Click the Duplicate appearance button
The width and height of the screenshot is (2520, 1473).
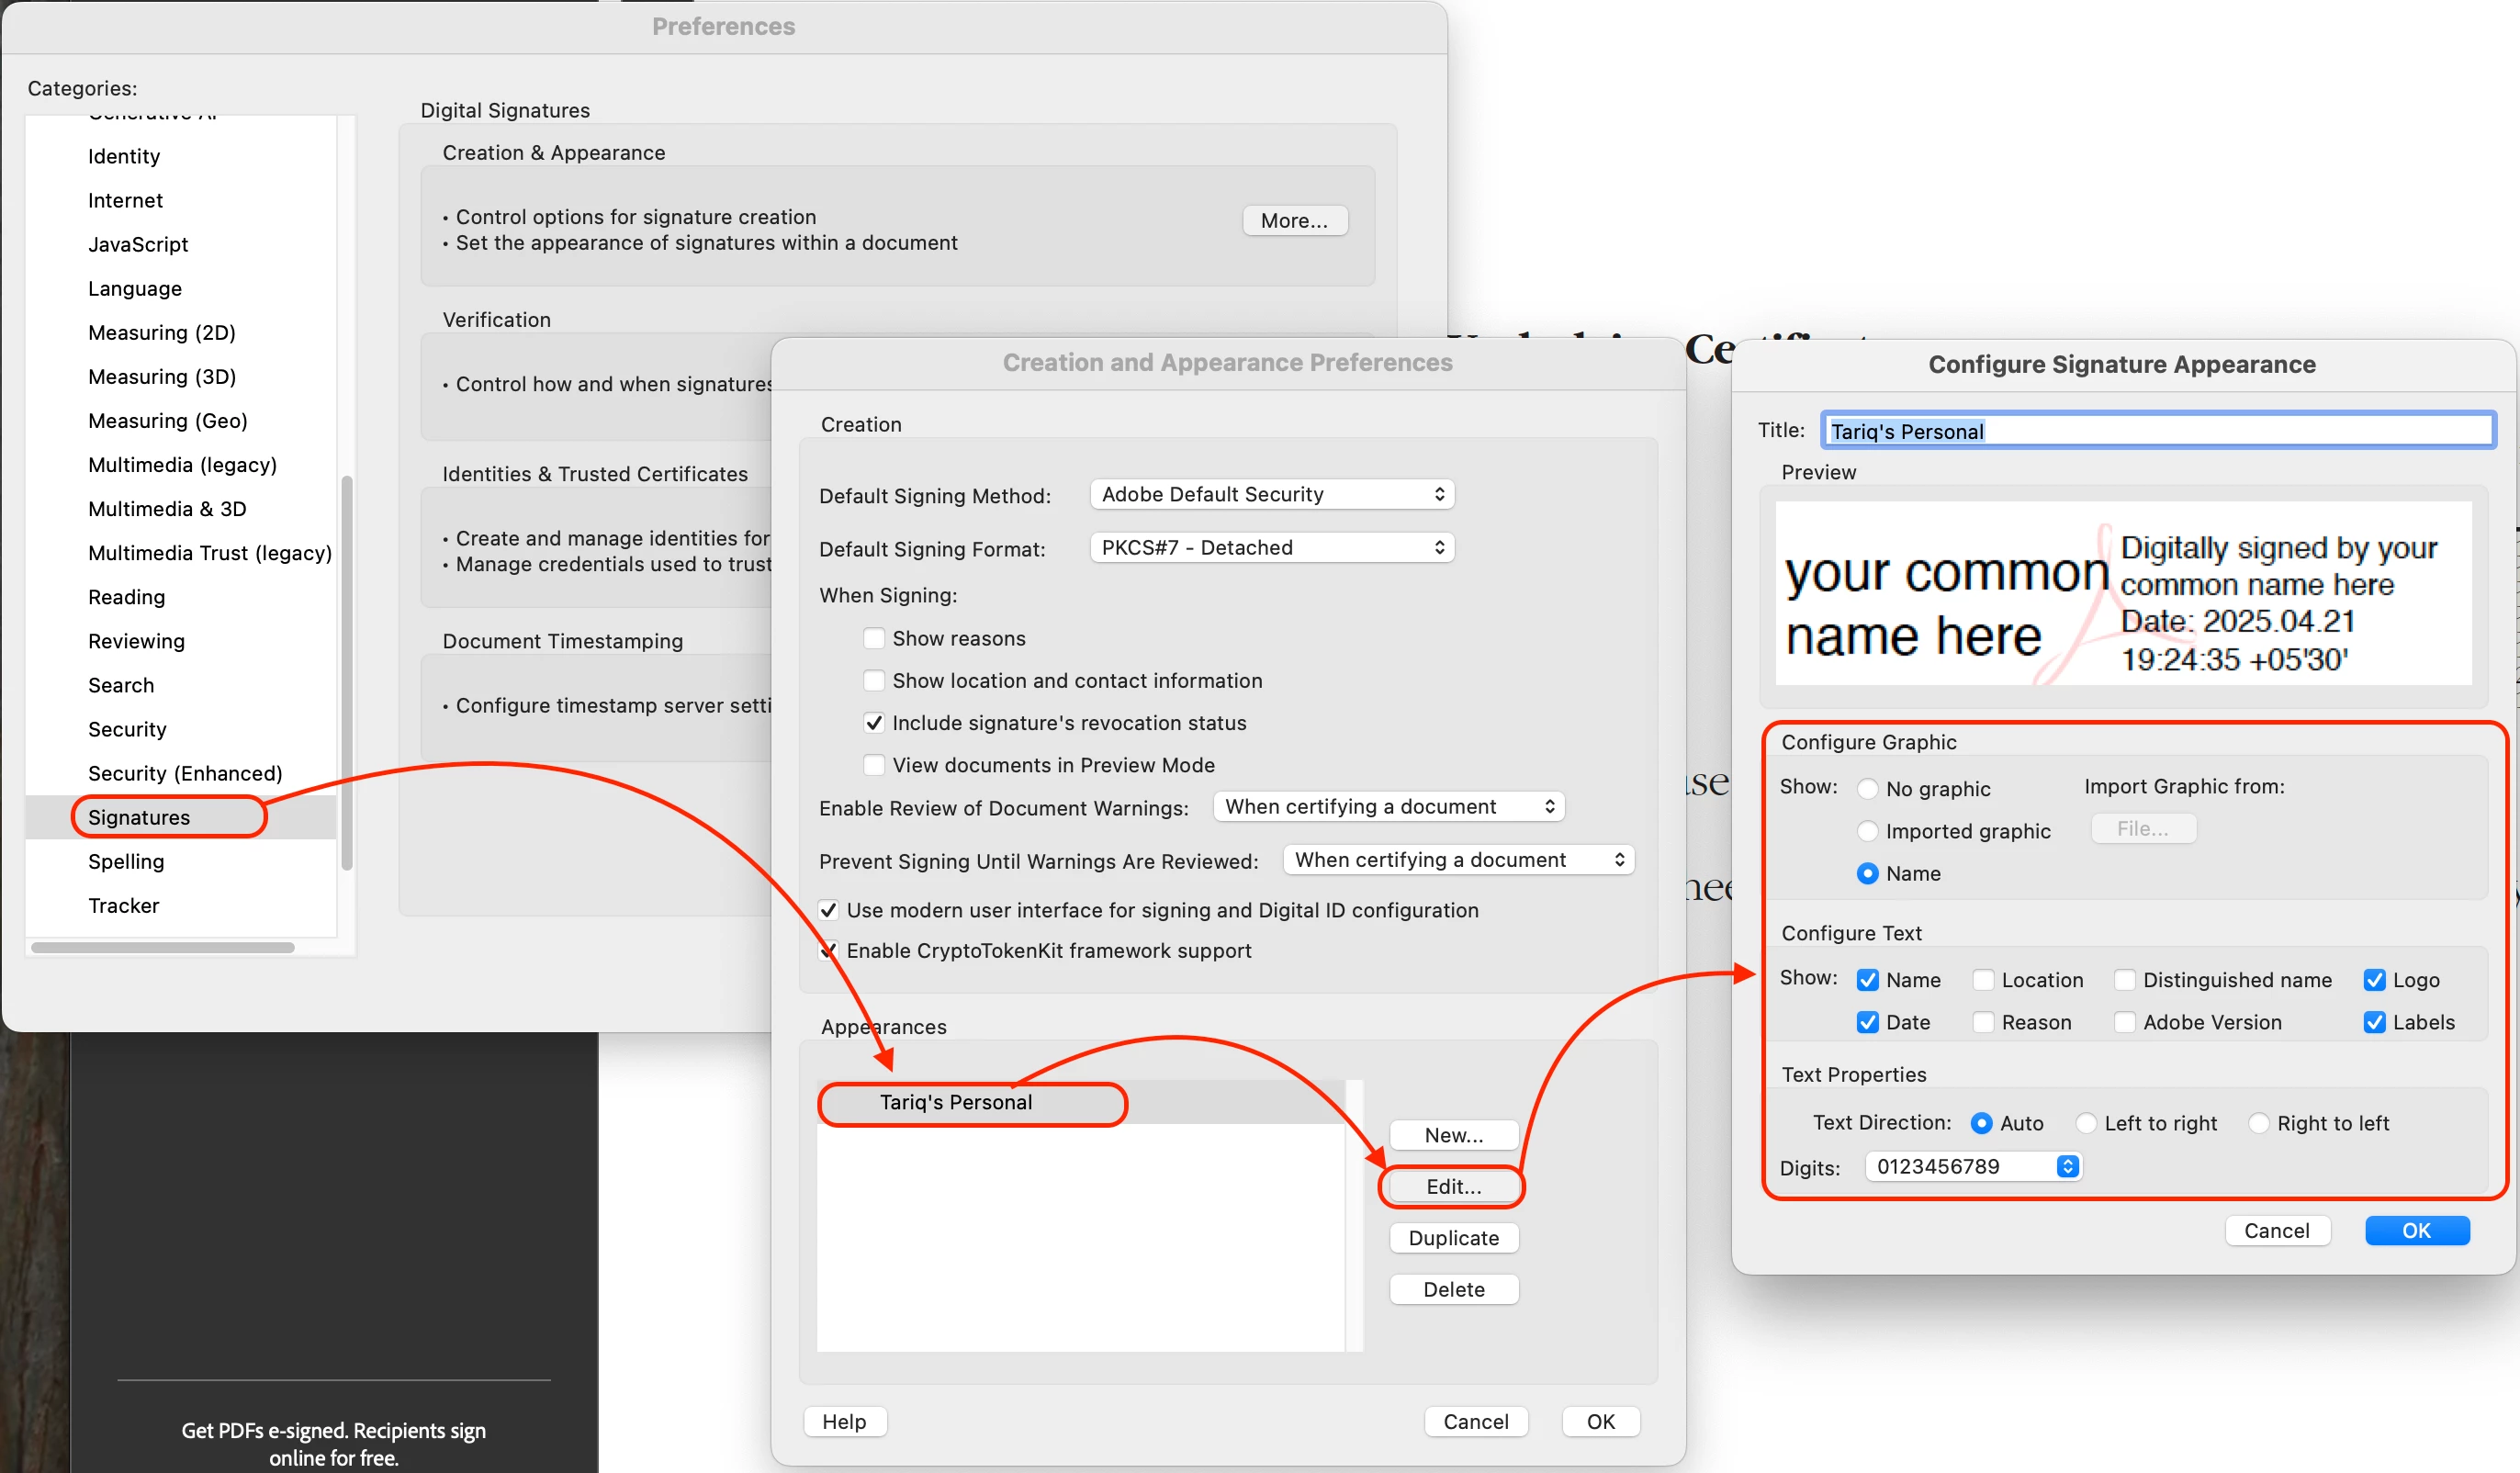point(1453,1238)
